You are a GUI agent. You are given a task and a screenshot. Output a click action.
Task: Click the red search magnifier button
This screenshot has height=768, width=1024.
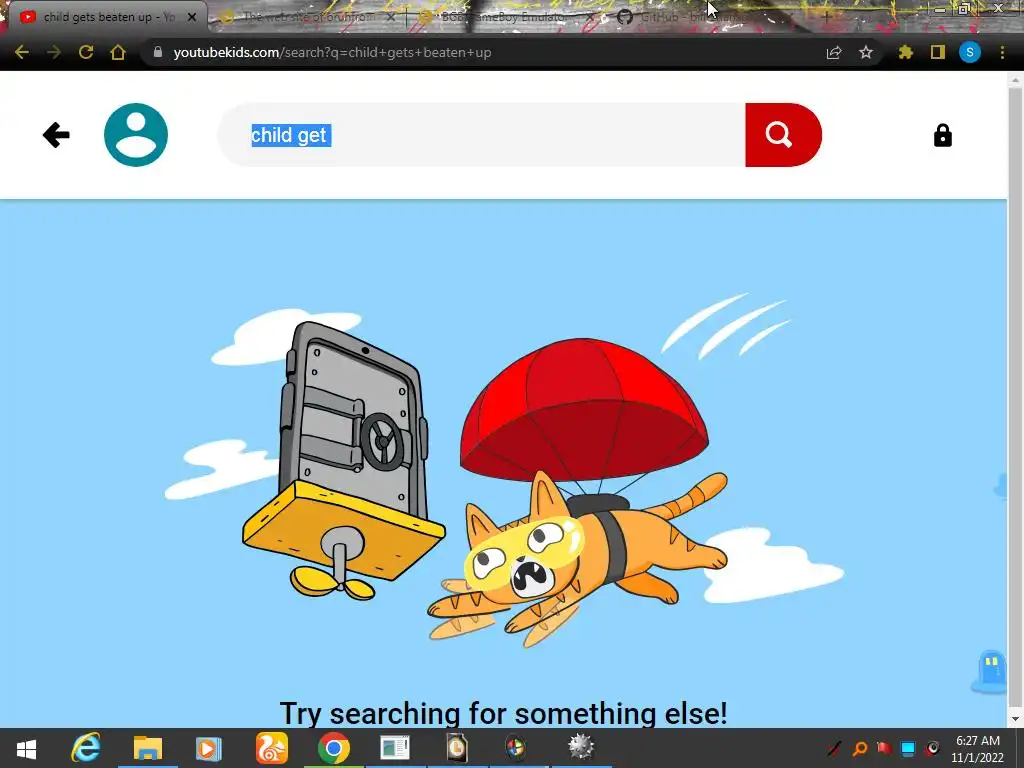[x=783, y=135]
